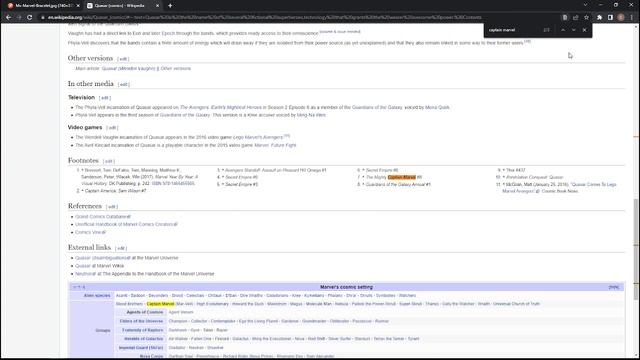This screenshot has height=360, width=640.
Task: Open the Neutron link in External links
Action: coord(85,274)
